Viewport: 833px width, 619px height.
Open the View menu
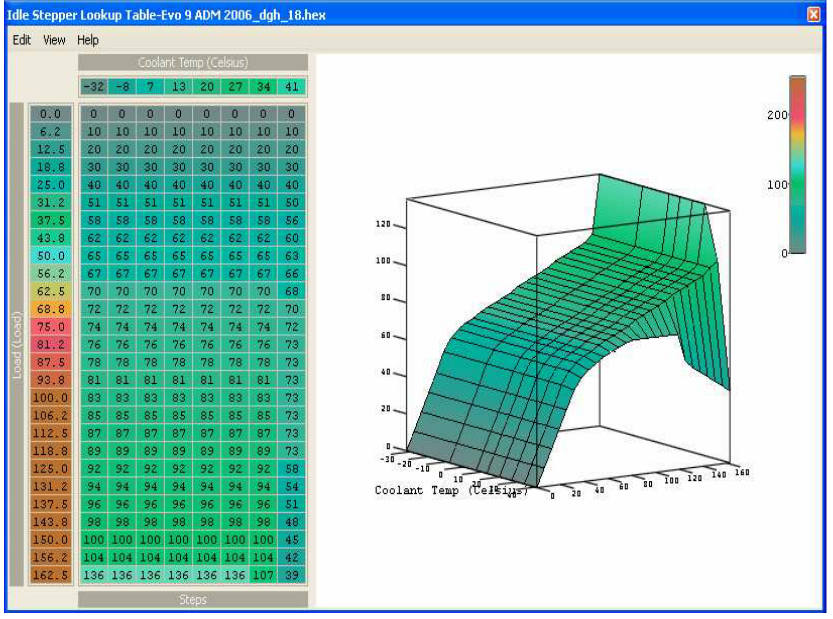(x=54, y=40)
